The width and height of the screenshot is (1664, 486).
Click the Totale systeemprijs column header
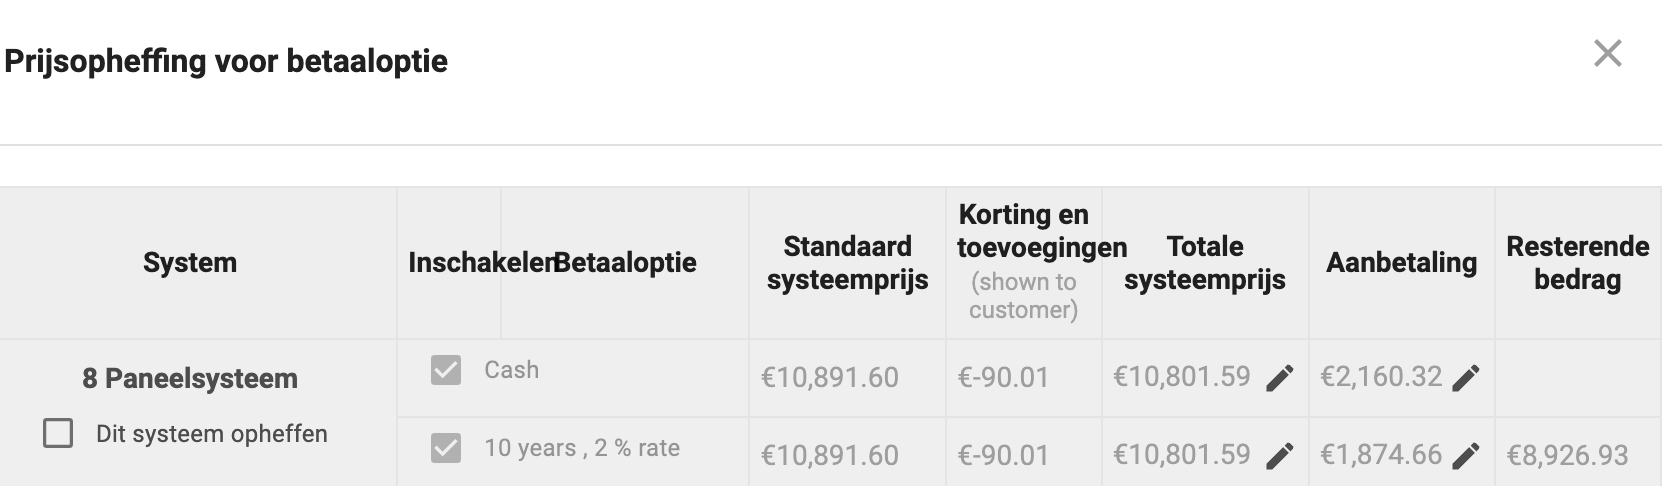coord(1205,263)
